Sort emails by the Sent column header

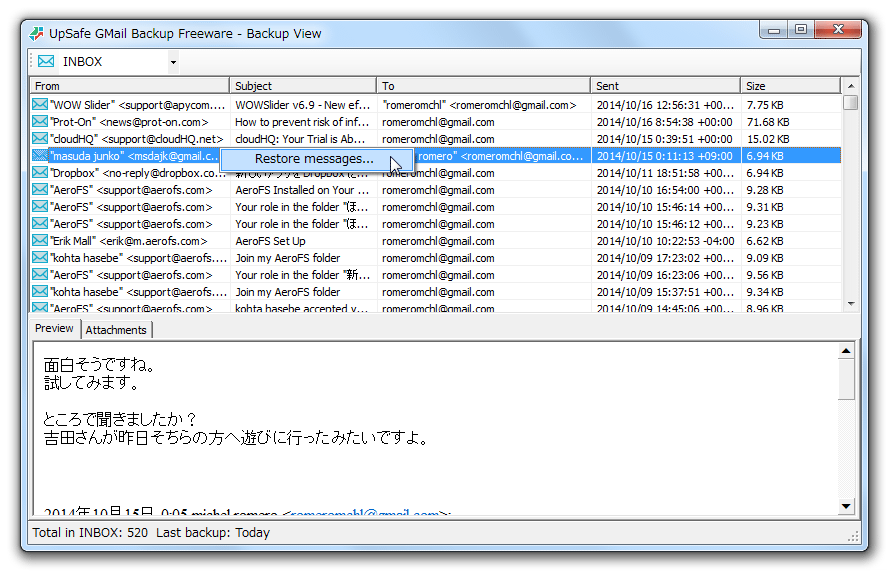(x=665, y=86)
